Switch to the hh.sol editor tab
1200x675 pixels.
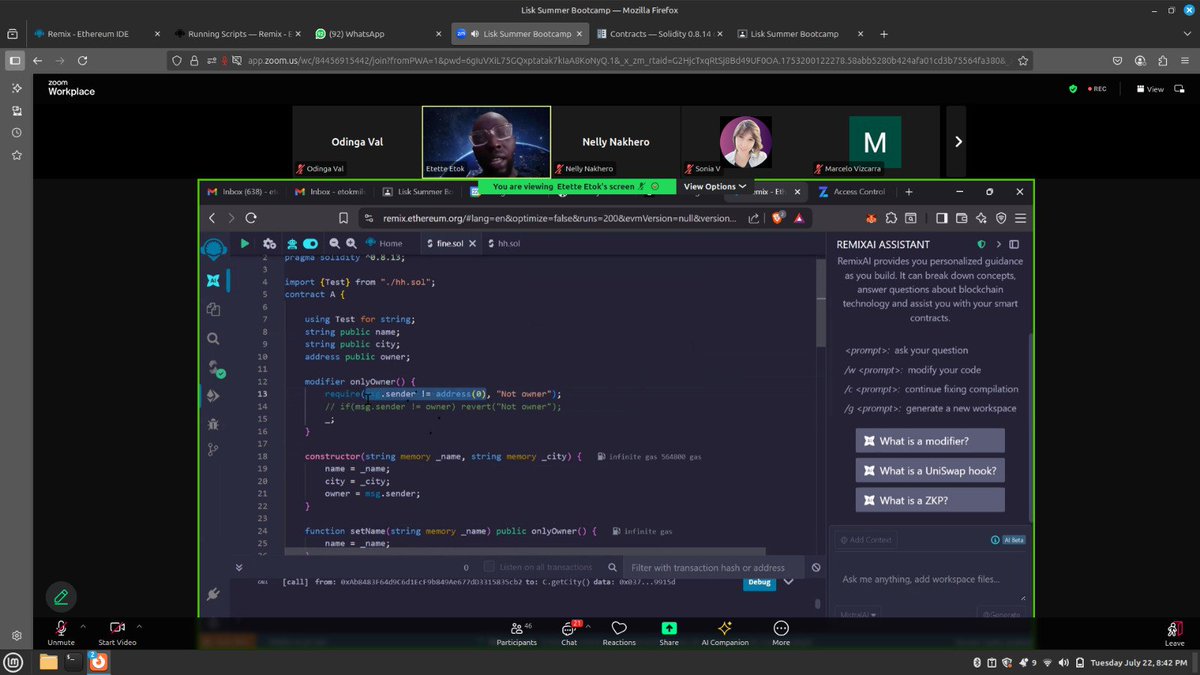(x=504, y=243)
